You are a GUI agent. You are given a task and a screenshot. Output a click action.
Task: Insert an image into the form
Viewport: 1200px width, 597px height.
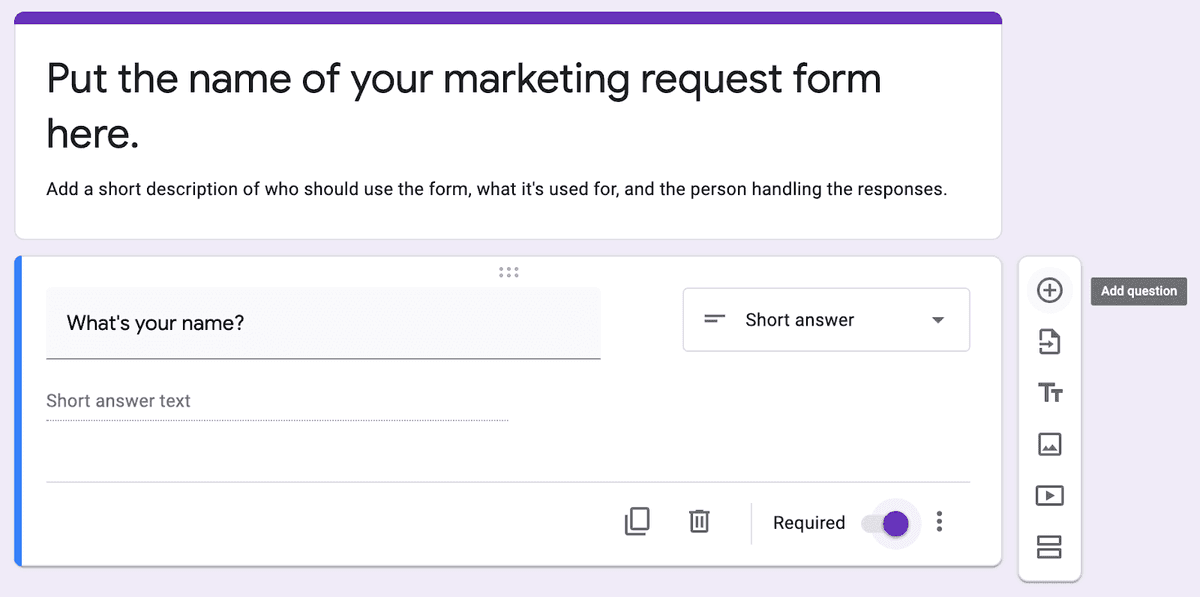tap(1050, 444)
